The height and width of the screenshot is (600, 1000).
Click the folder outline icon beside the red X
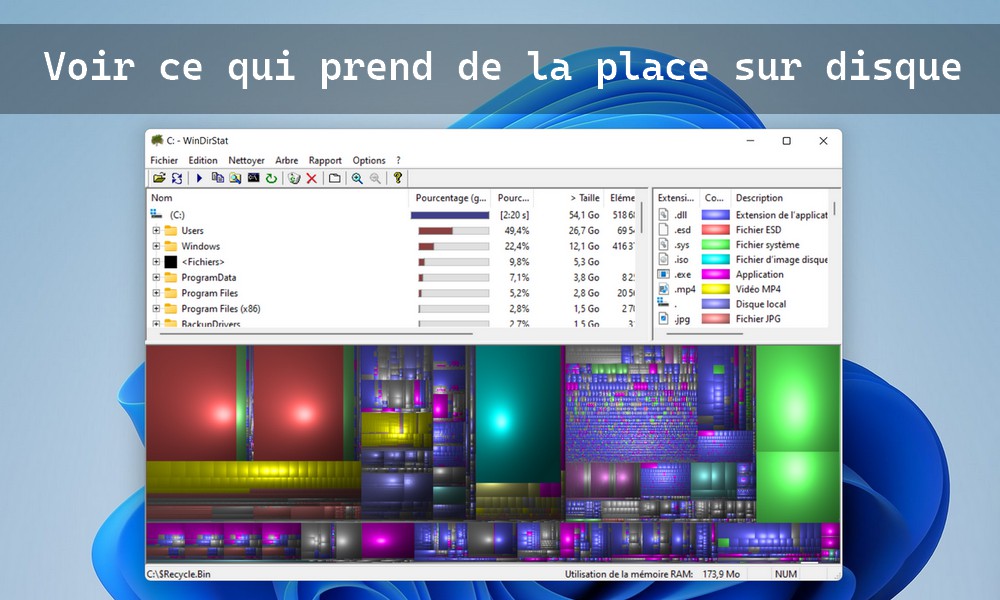click(334, 178)
